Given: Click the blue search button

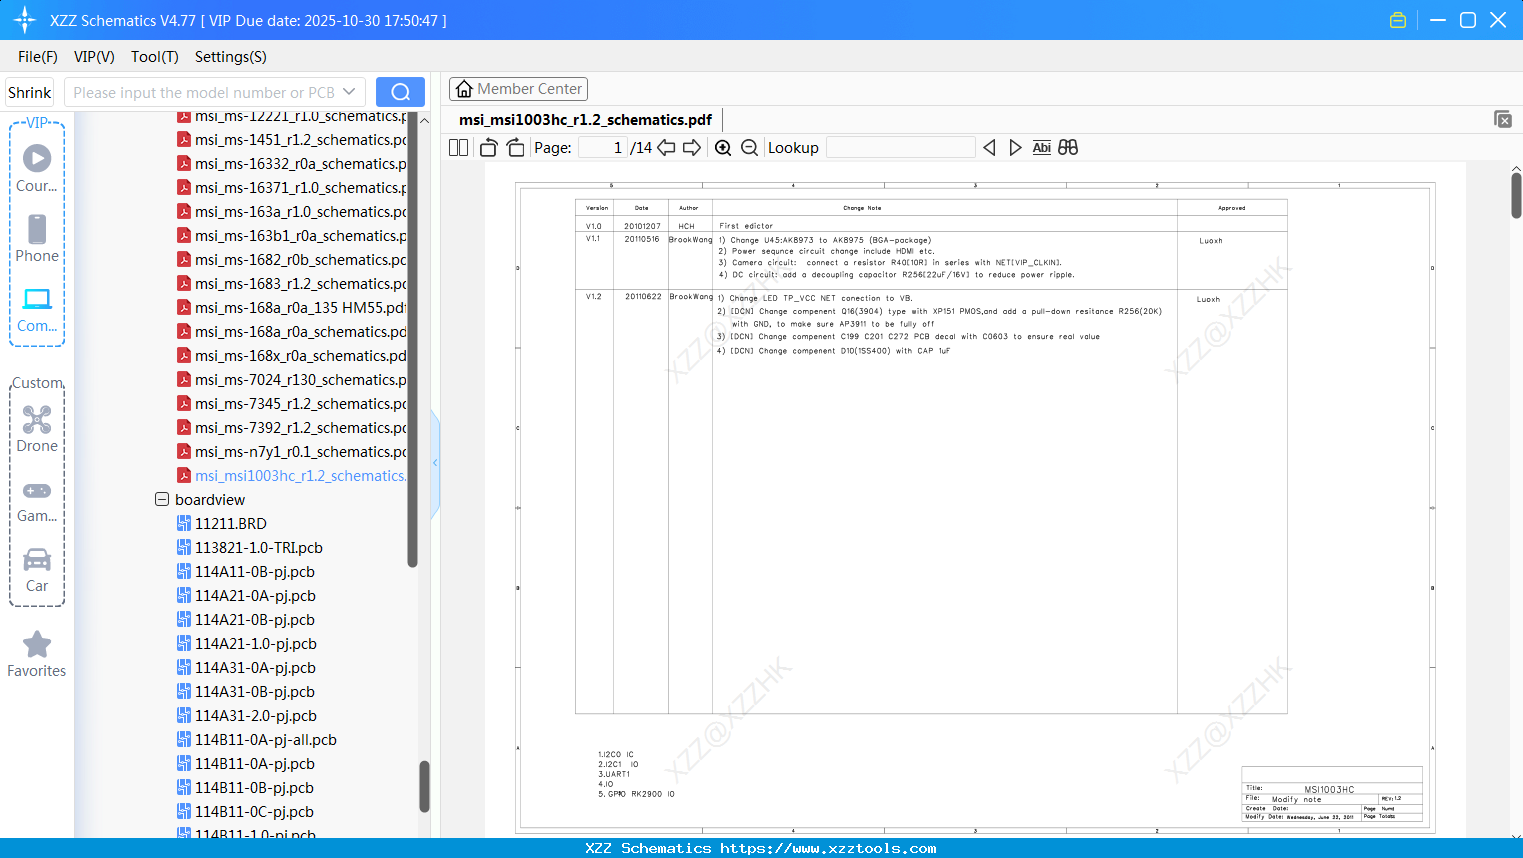Looking at the screenshot, I should click(400, 92).
